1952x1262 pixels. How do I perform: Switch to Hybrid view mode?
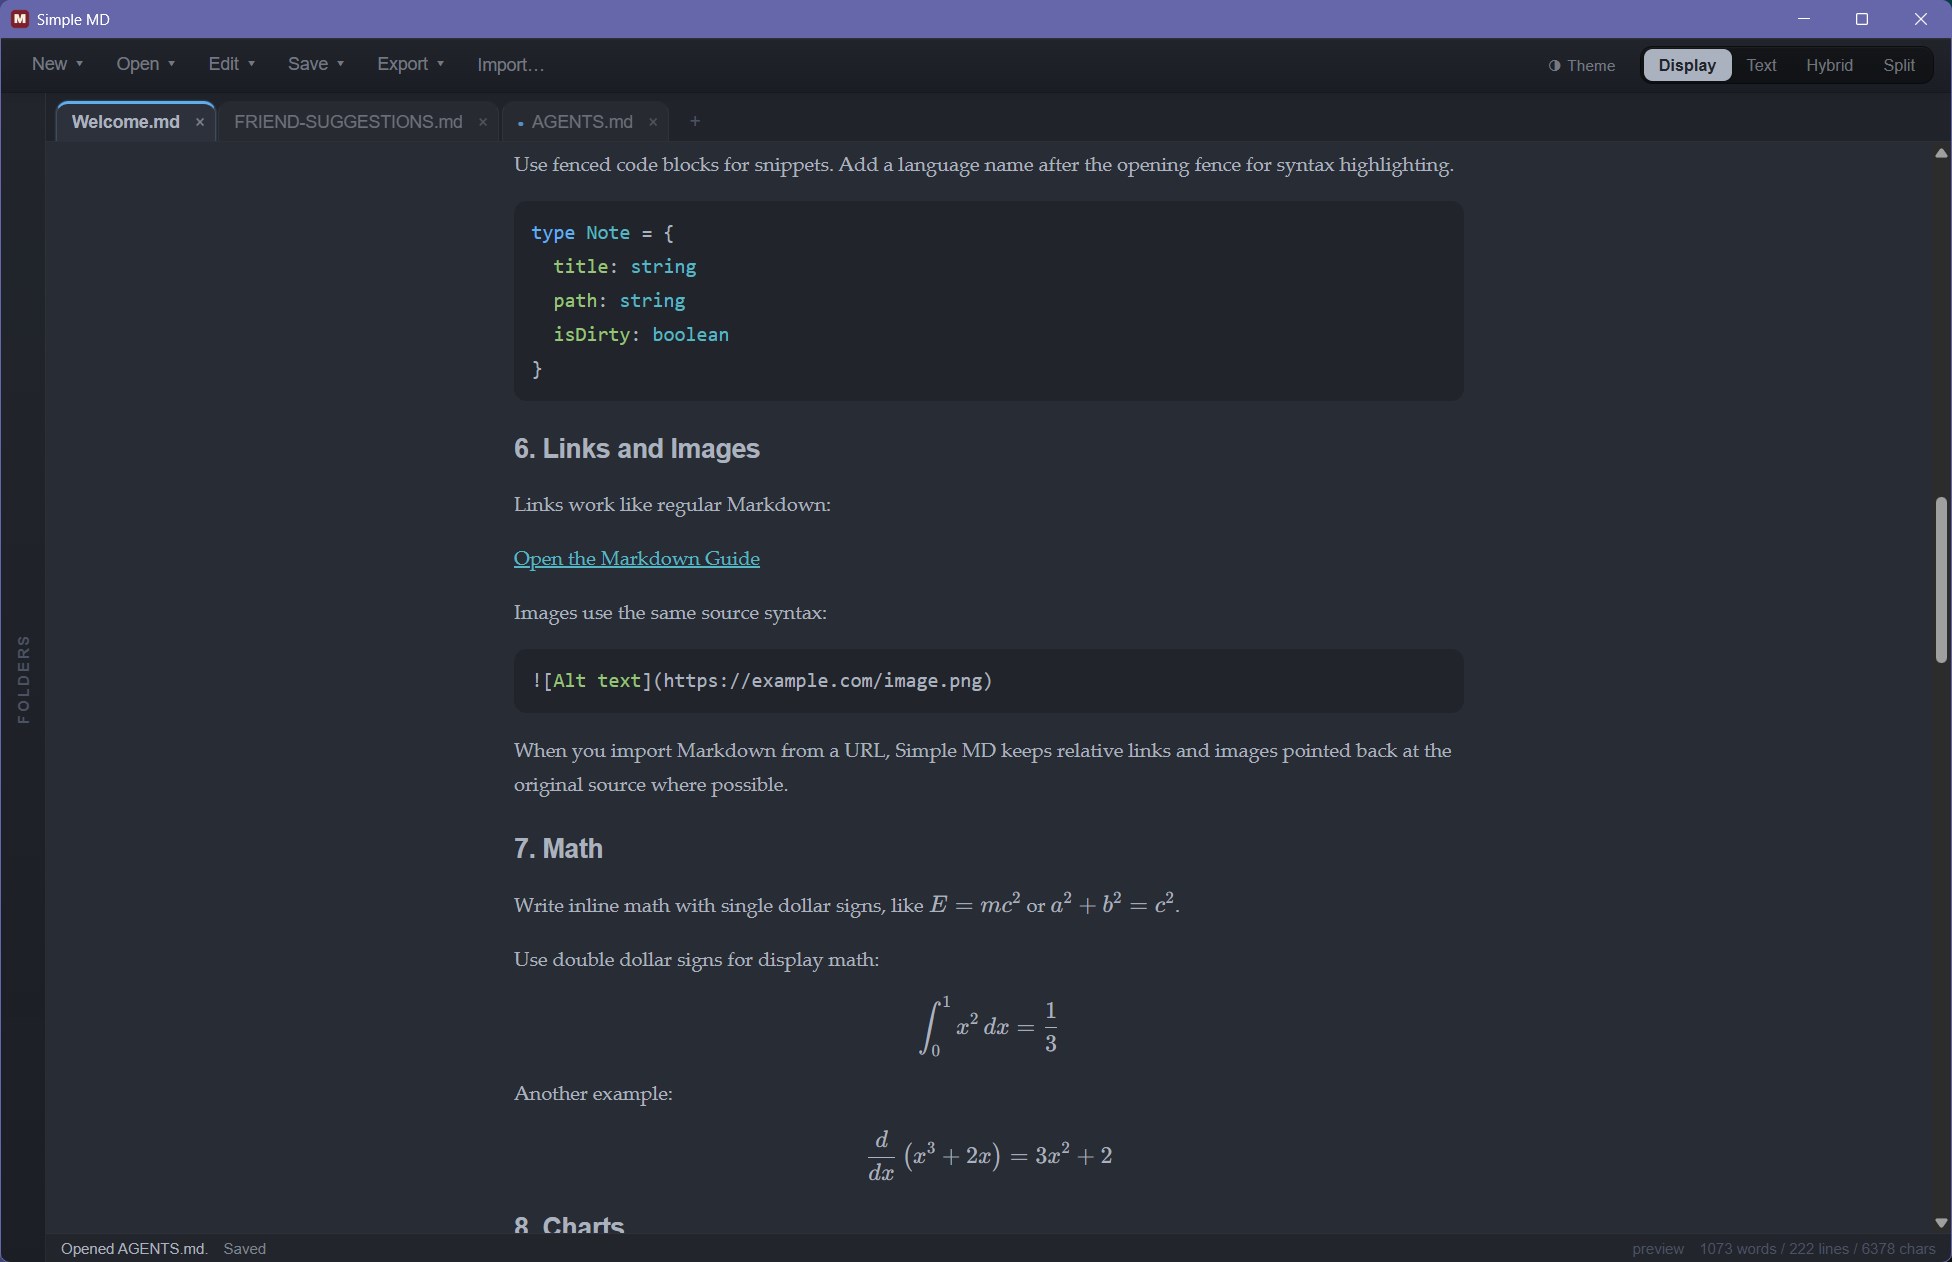[1829, 65]
